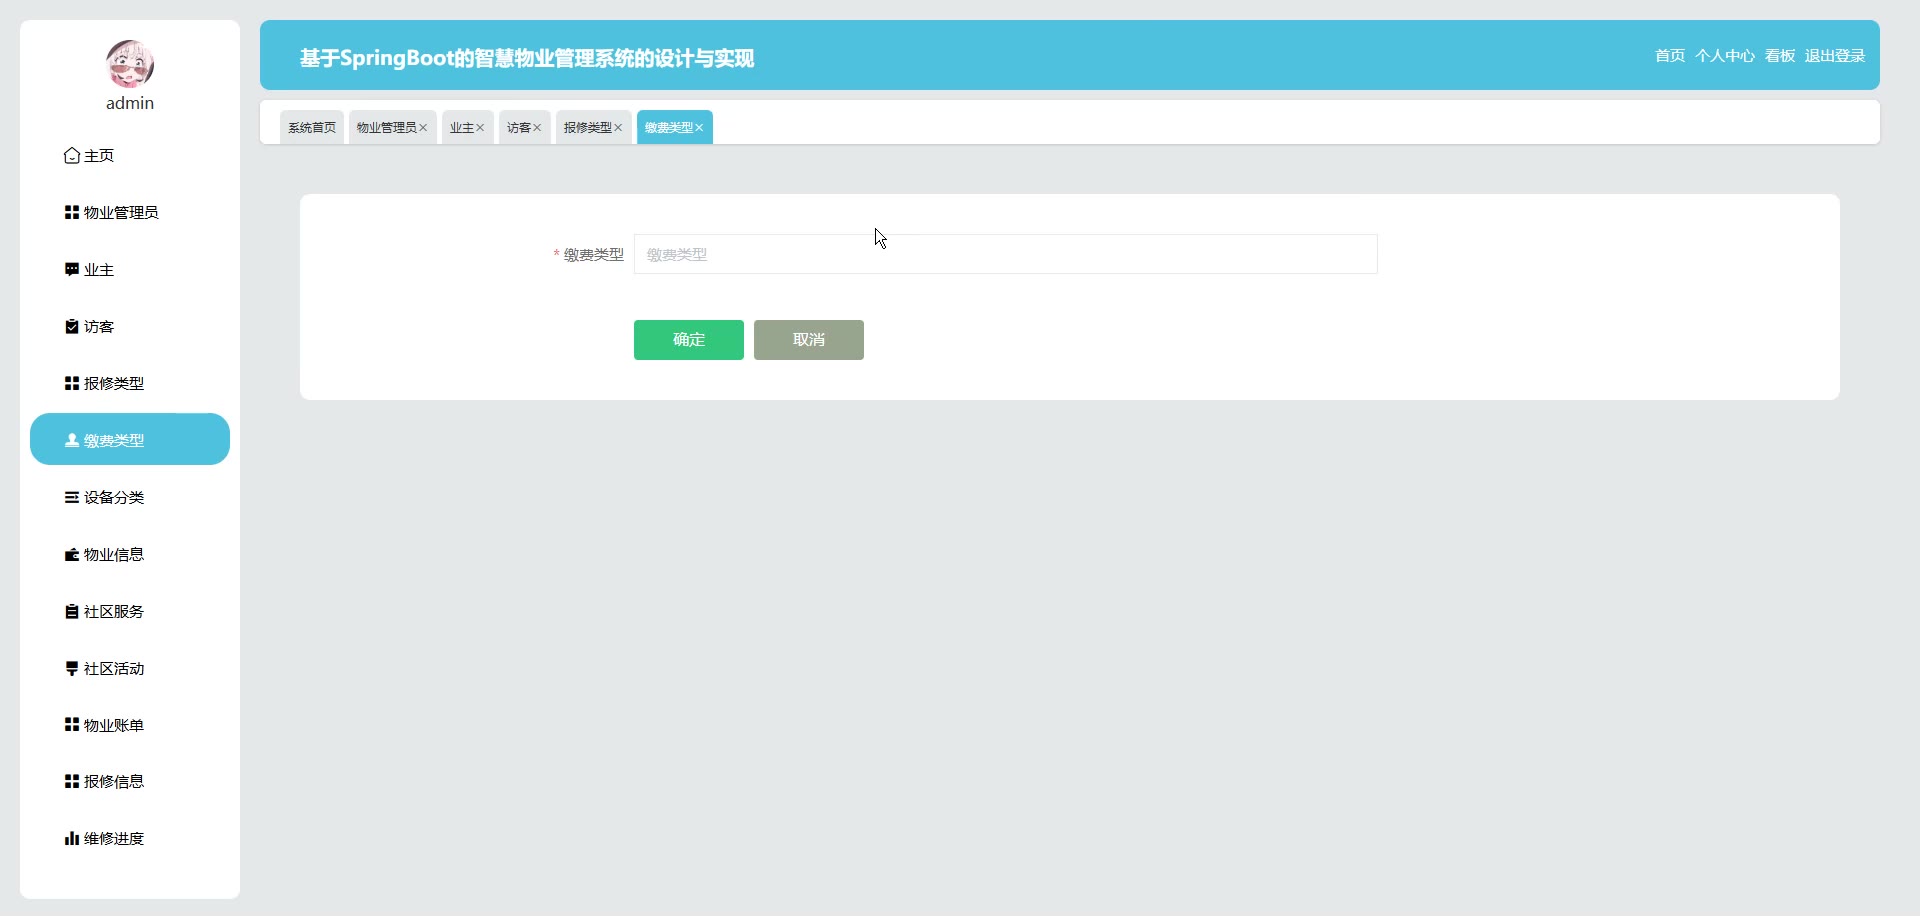Click the user icon beside 缴费类型 in sidebar
1920x916 pixels.
tap(72, 441)
